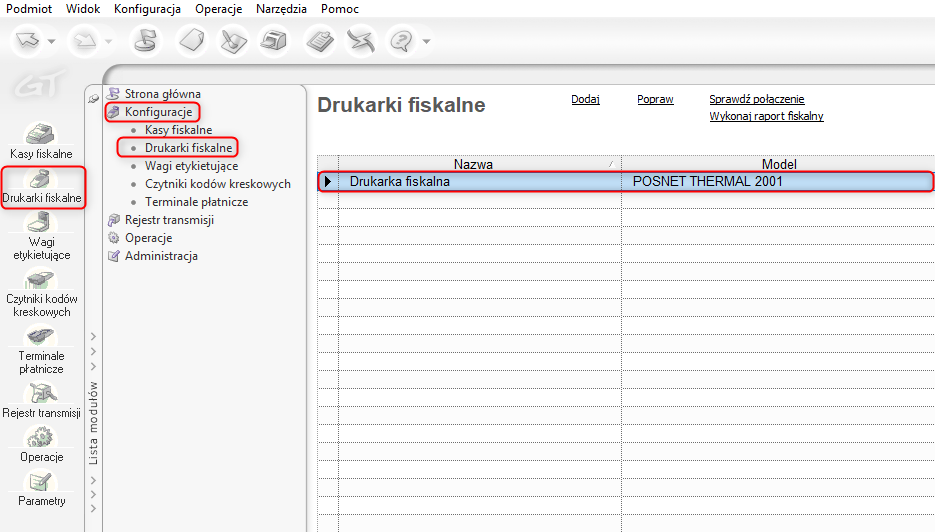This screenshot has width=935, height=532.
Task: Click the blank sheet toolbar icon
Action: pyautogui.click(x=192, y=41)
